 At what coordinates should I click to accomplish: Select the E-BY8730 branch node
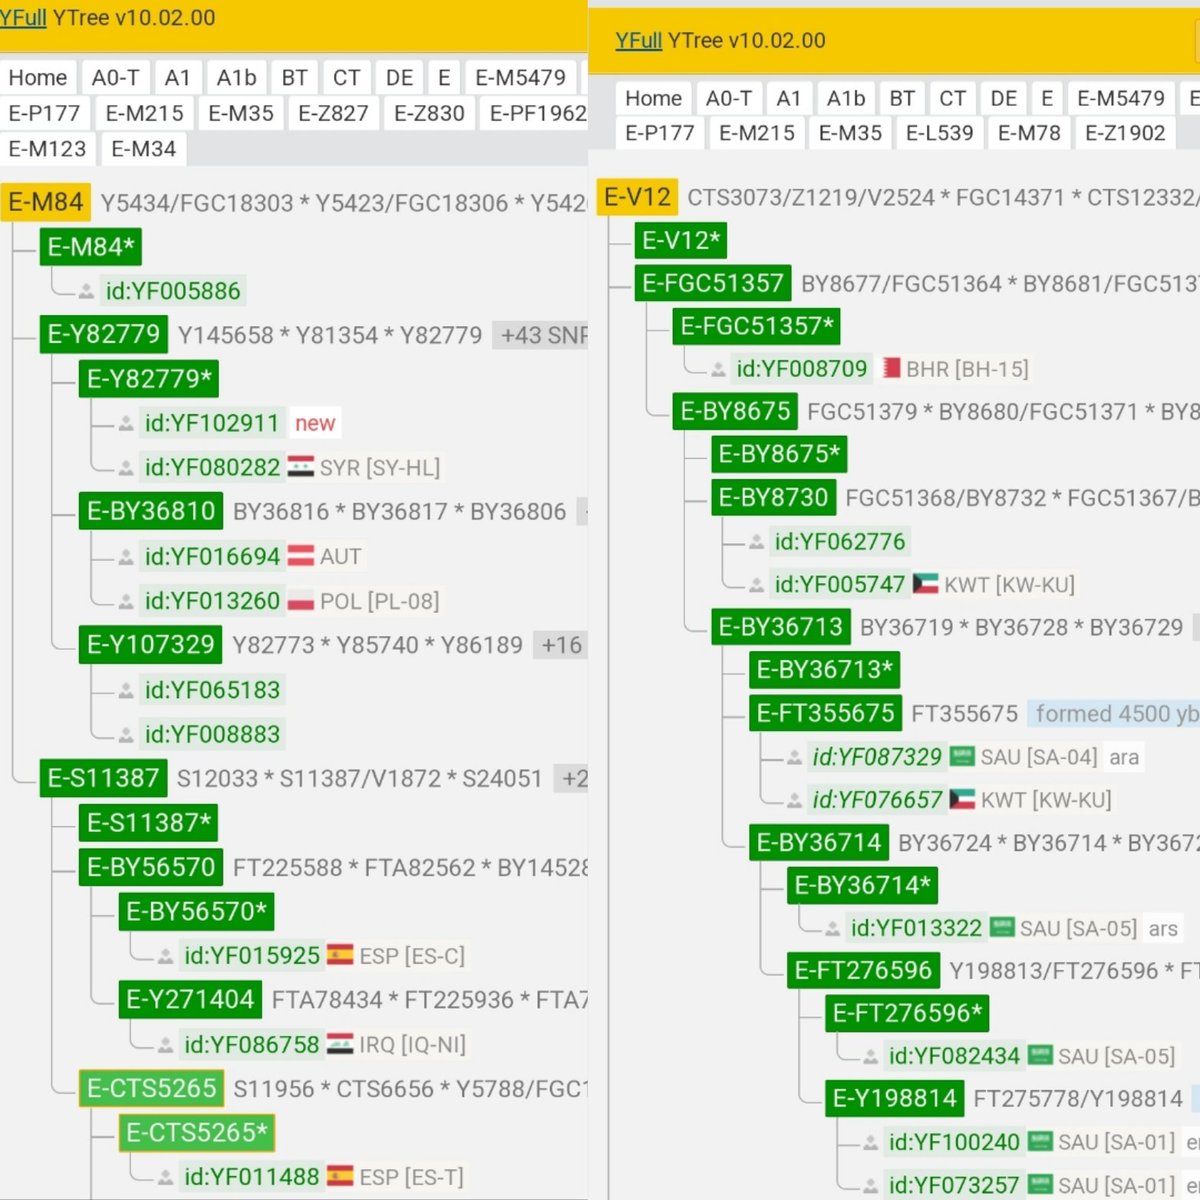773,497
